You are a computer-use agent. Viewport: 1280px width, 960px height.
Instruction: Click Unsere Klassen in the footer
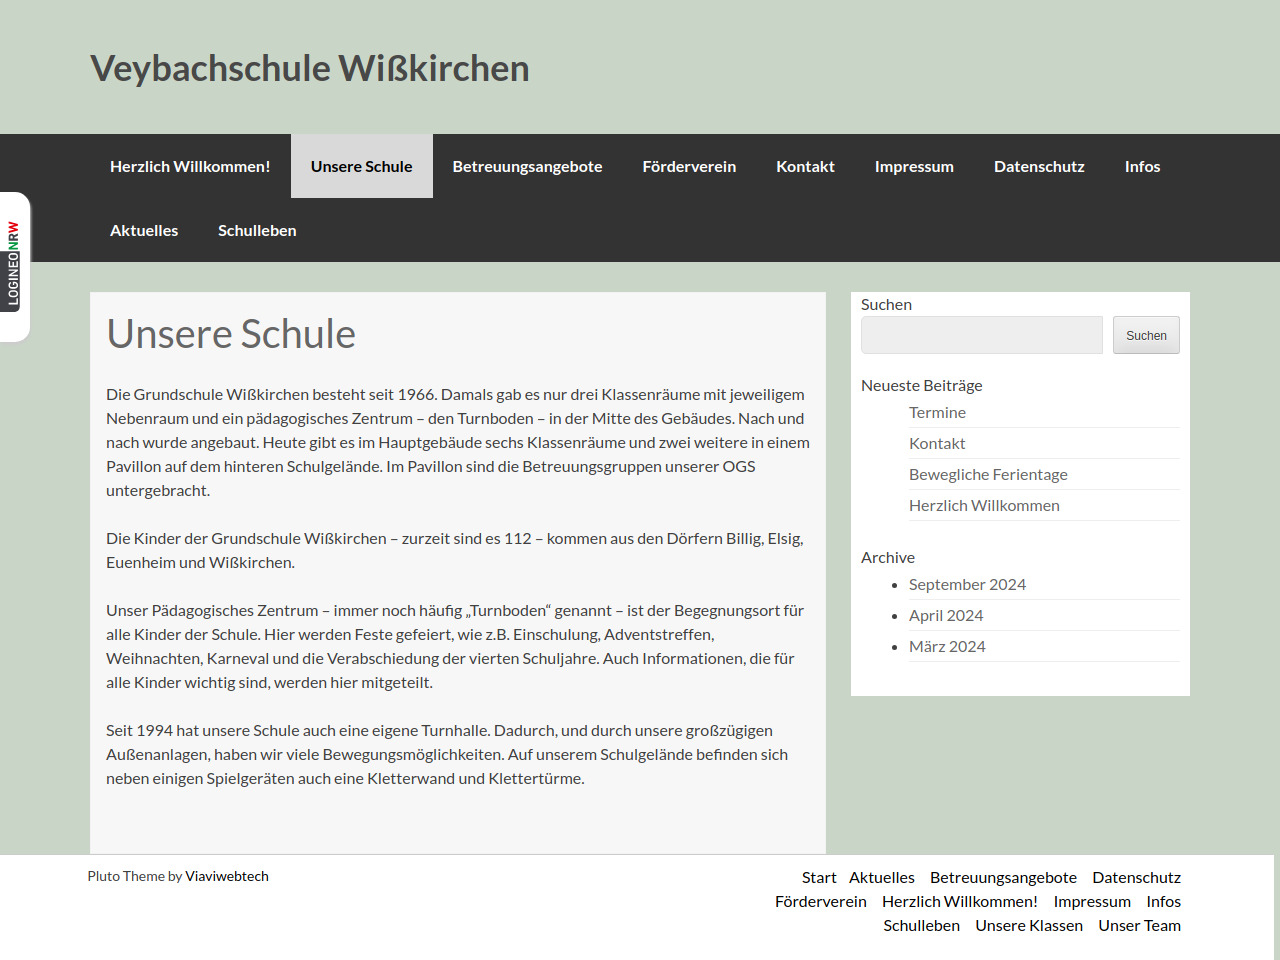click(1029, 926)
